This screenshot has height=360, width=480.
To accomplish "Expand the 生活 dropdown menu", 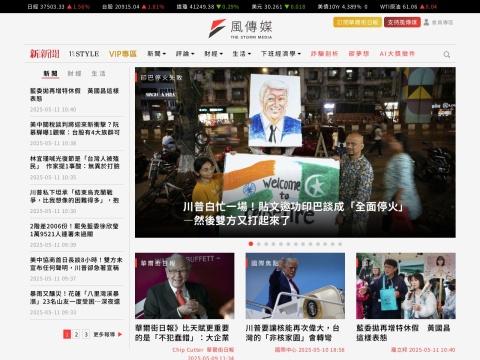I will (241, 54).
